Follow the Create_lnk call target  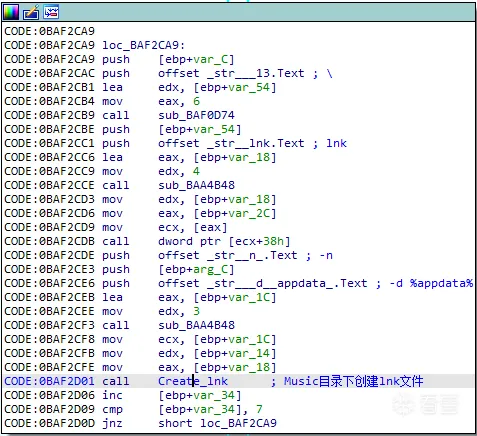pyautogui.click(x=193, y=381)
